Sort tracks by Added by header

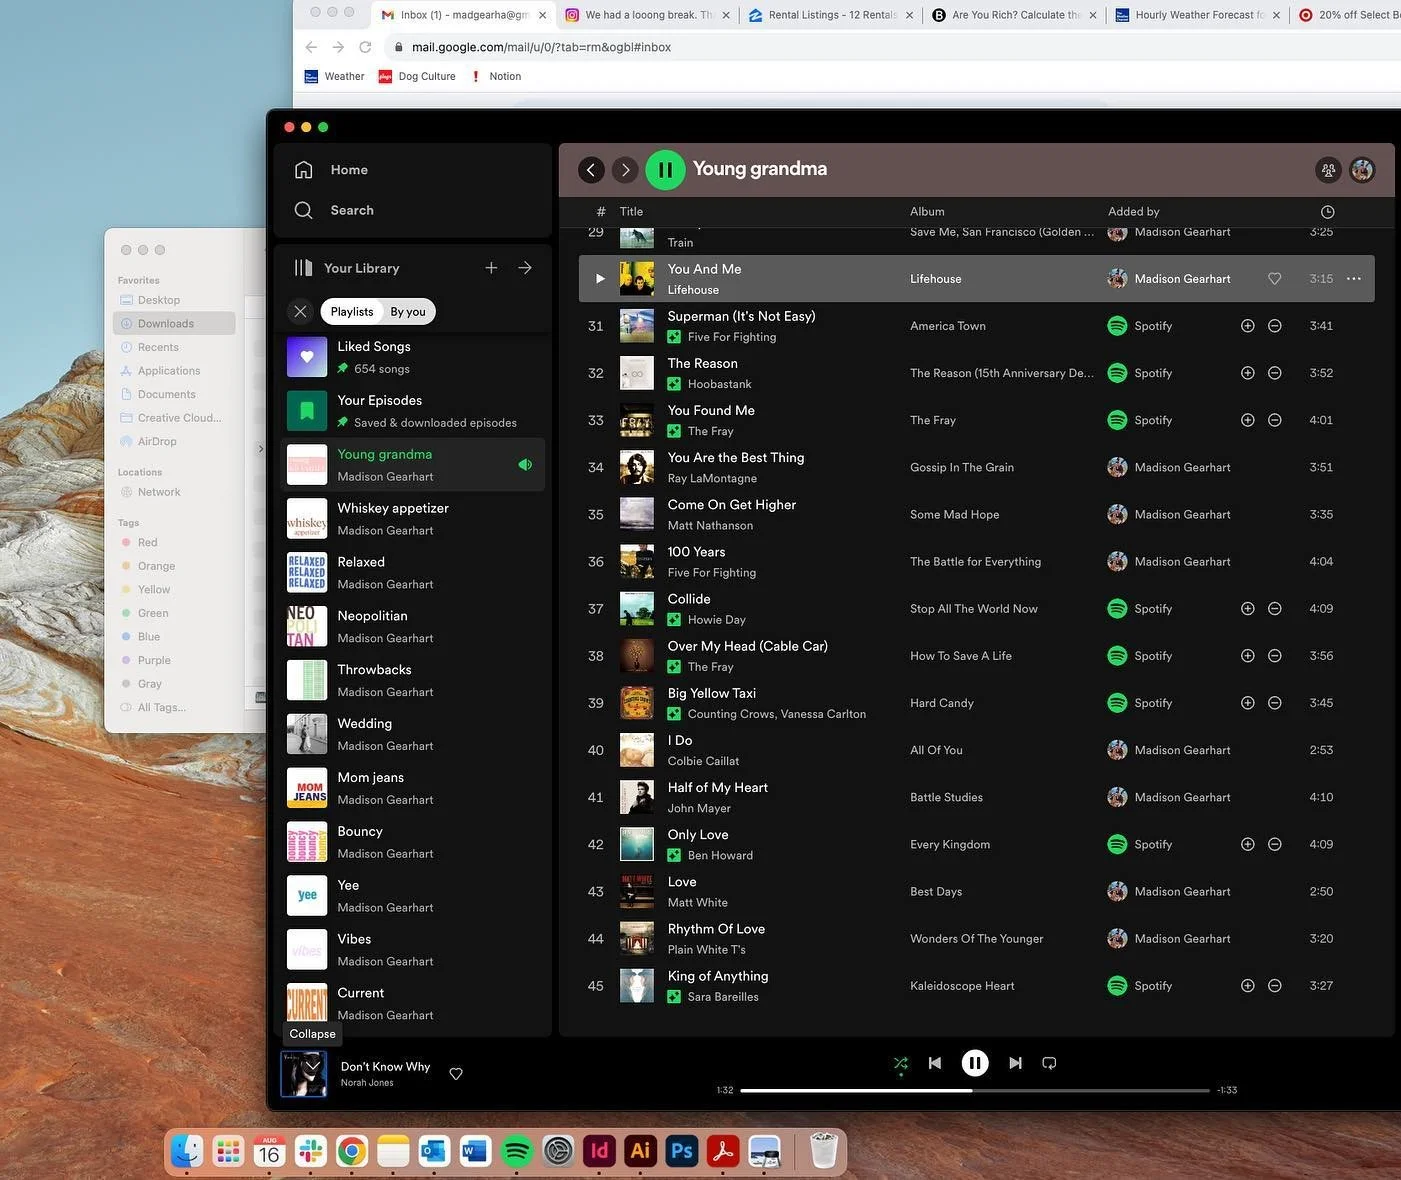click(x=1133, y=212)
